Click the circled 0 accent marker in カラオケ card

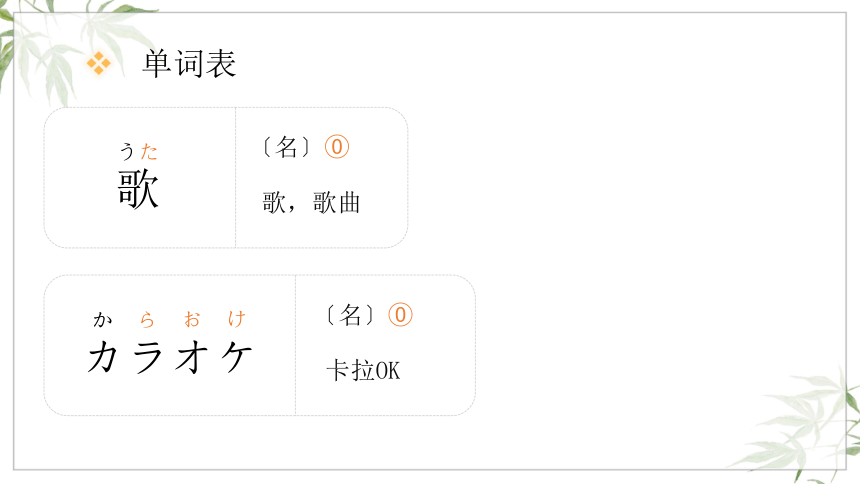(x=400, y=315)
